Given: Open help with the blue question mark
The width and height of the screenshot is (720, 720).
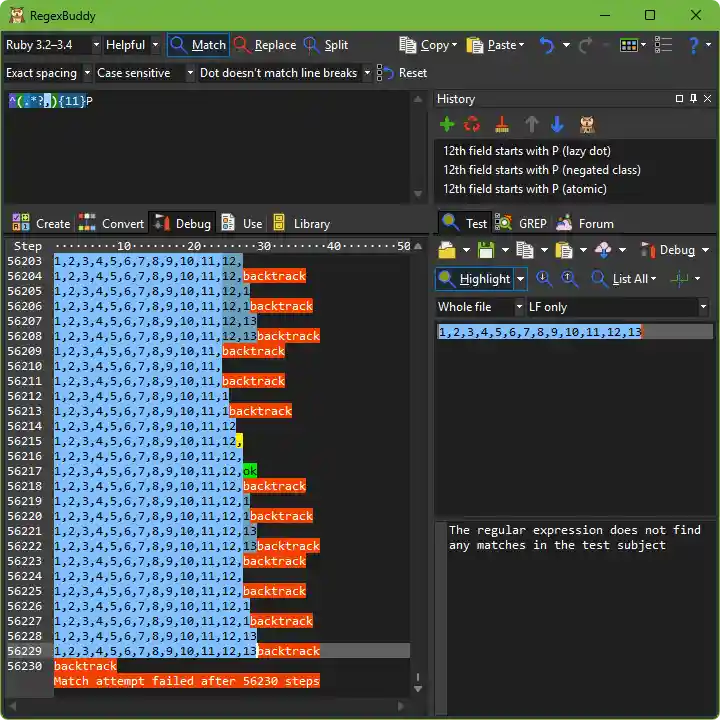Looking at the screenshot, I should click(694, 45).
